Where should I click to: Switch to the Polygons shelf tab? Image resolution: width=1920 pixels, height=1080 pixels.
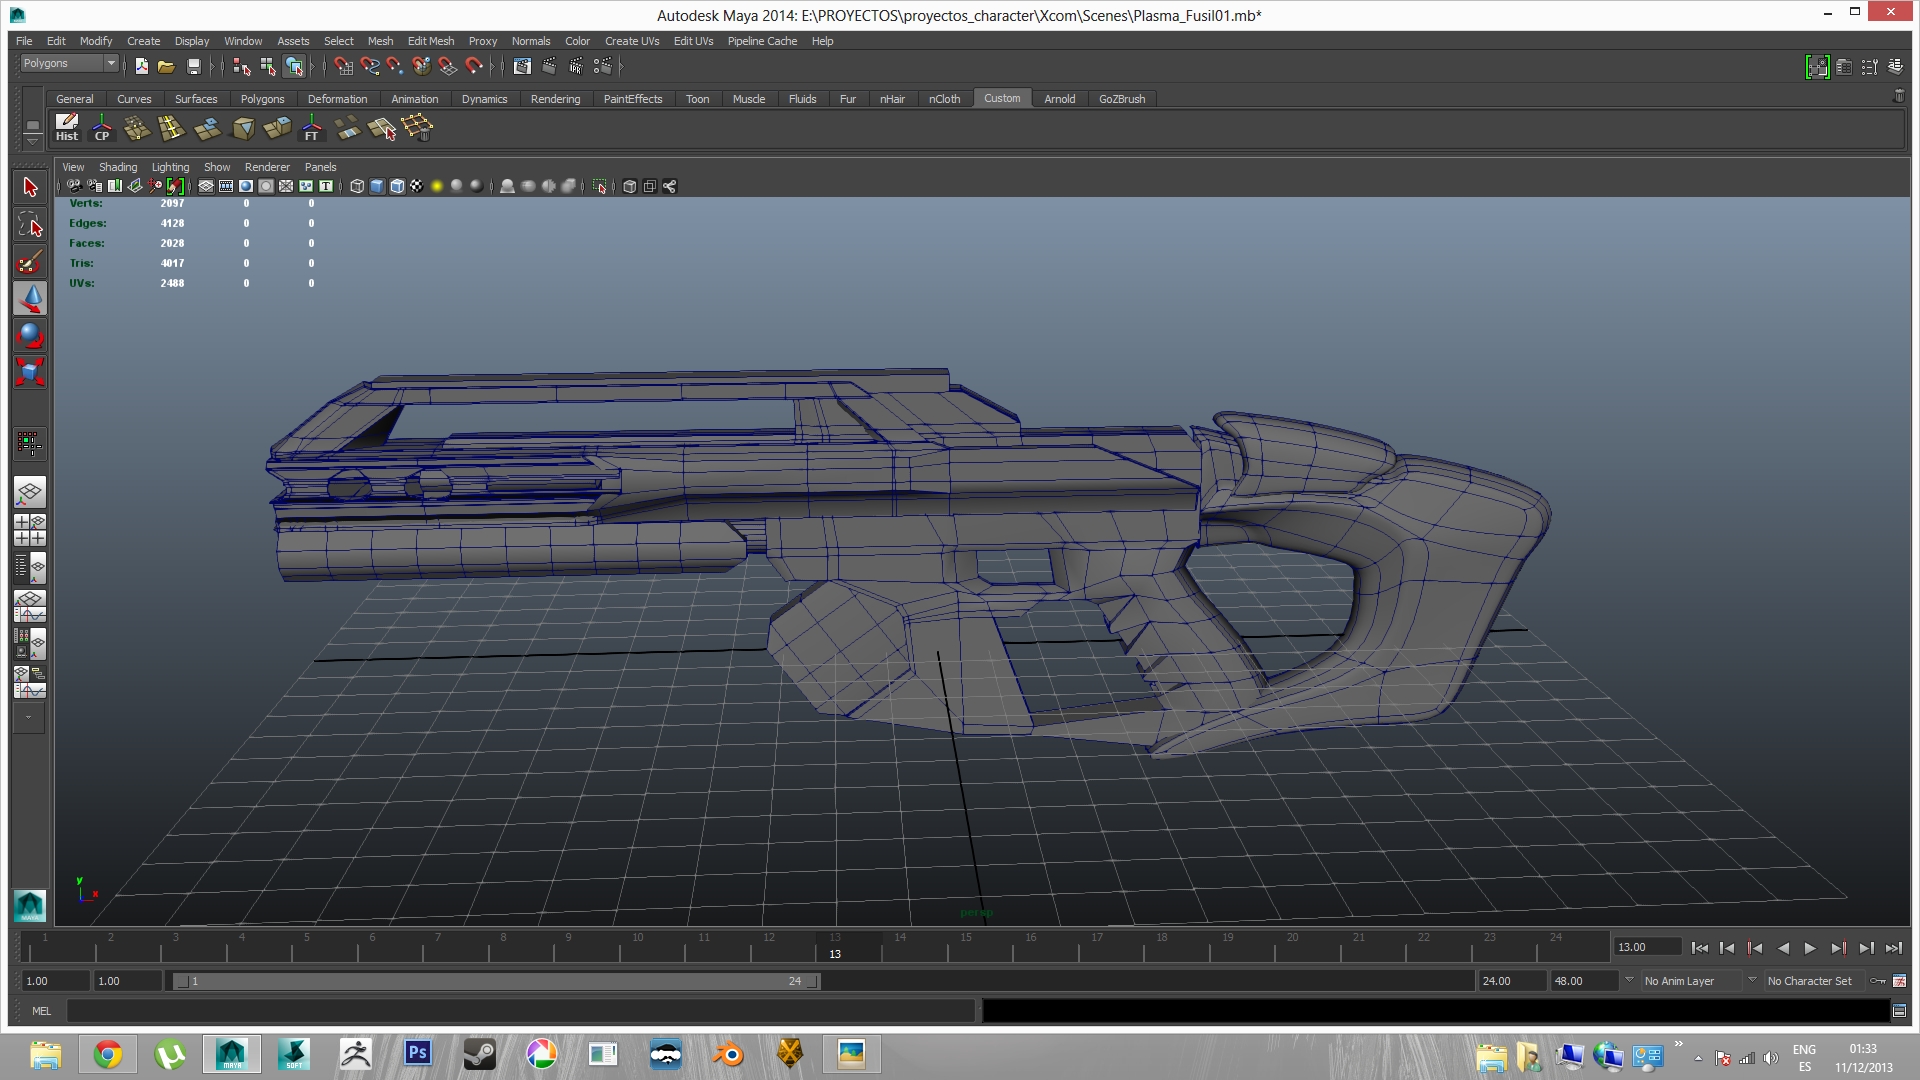click(262, 99)
